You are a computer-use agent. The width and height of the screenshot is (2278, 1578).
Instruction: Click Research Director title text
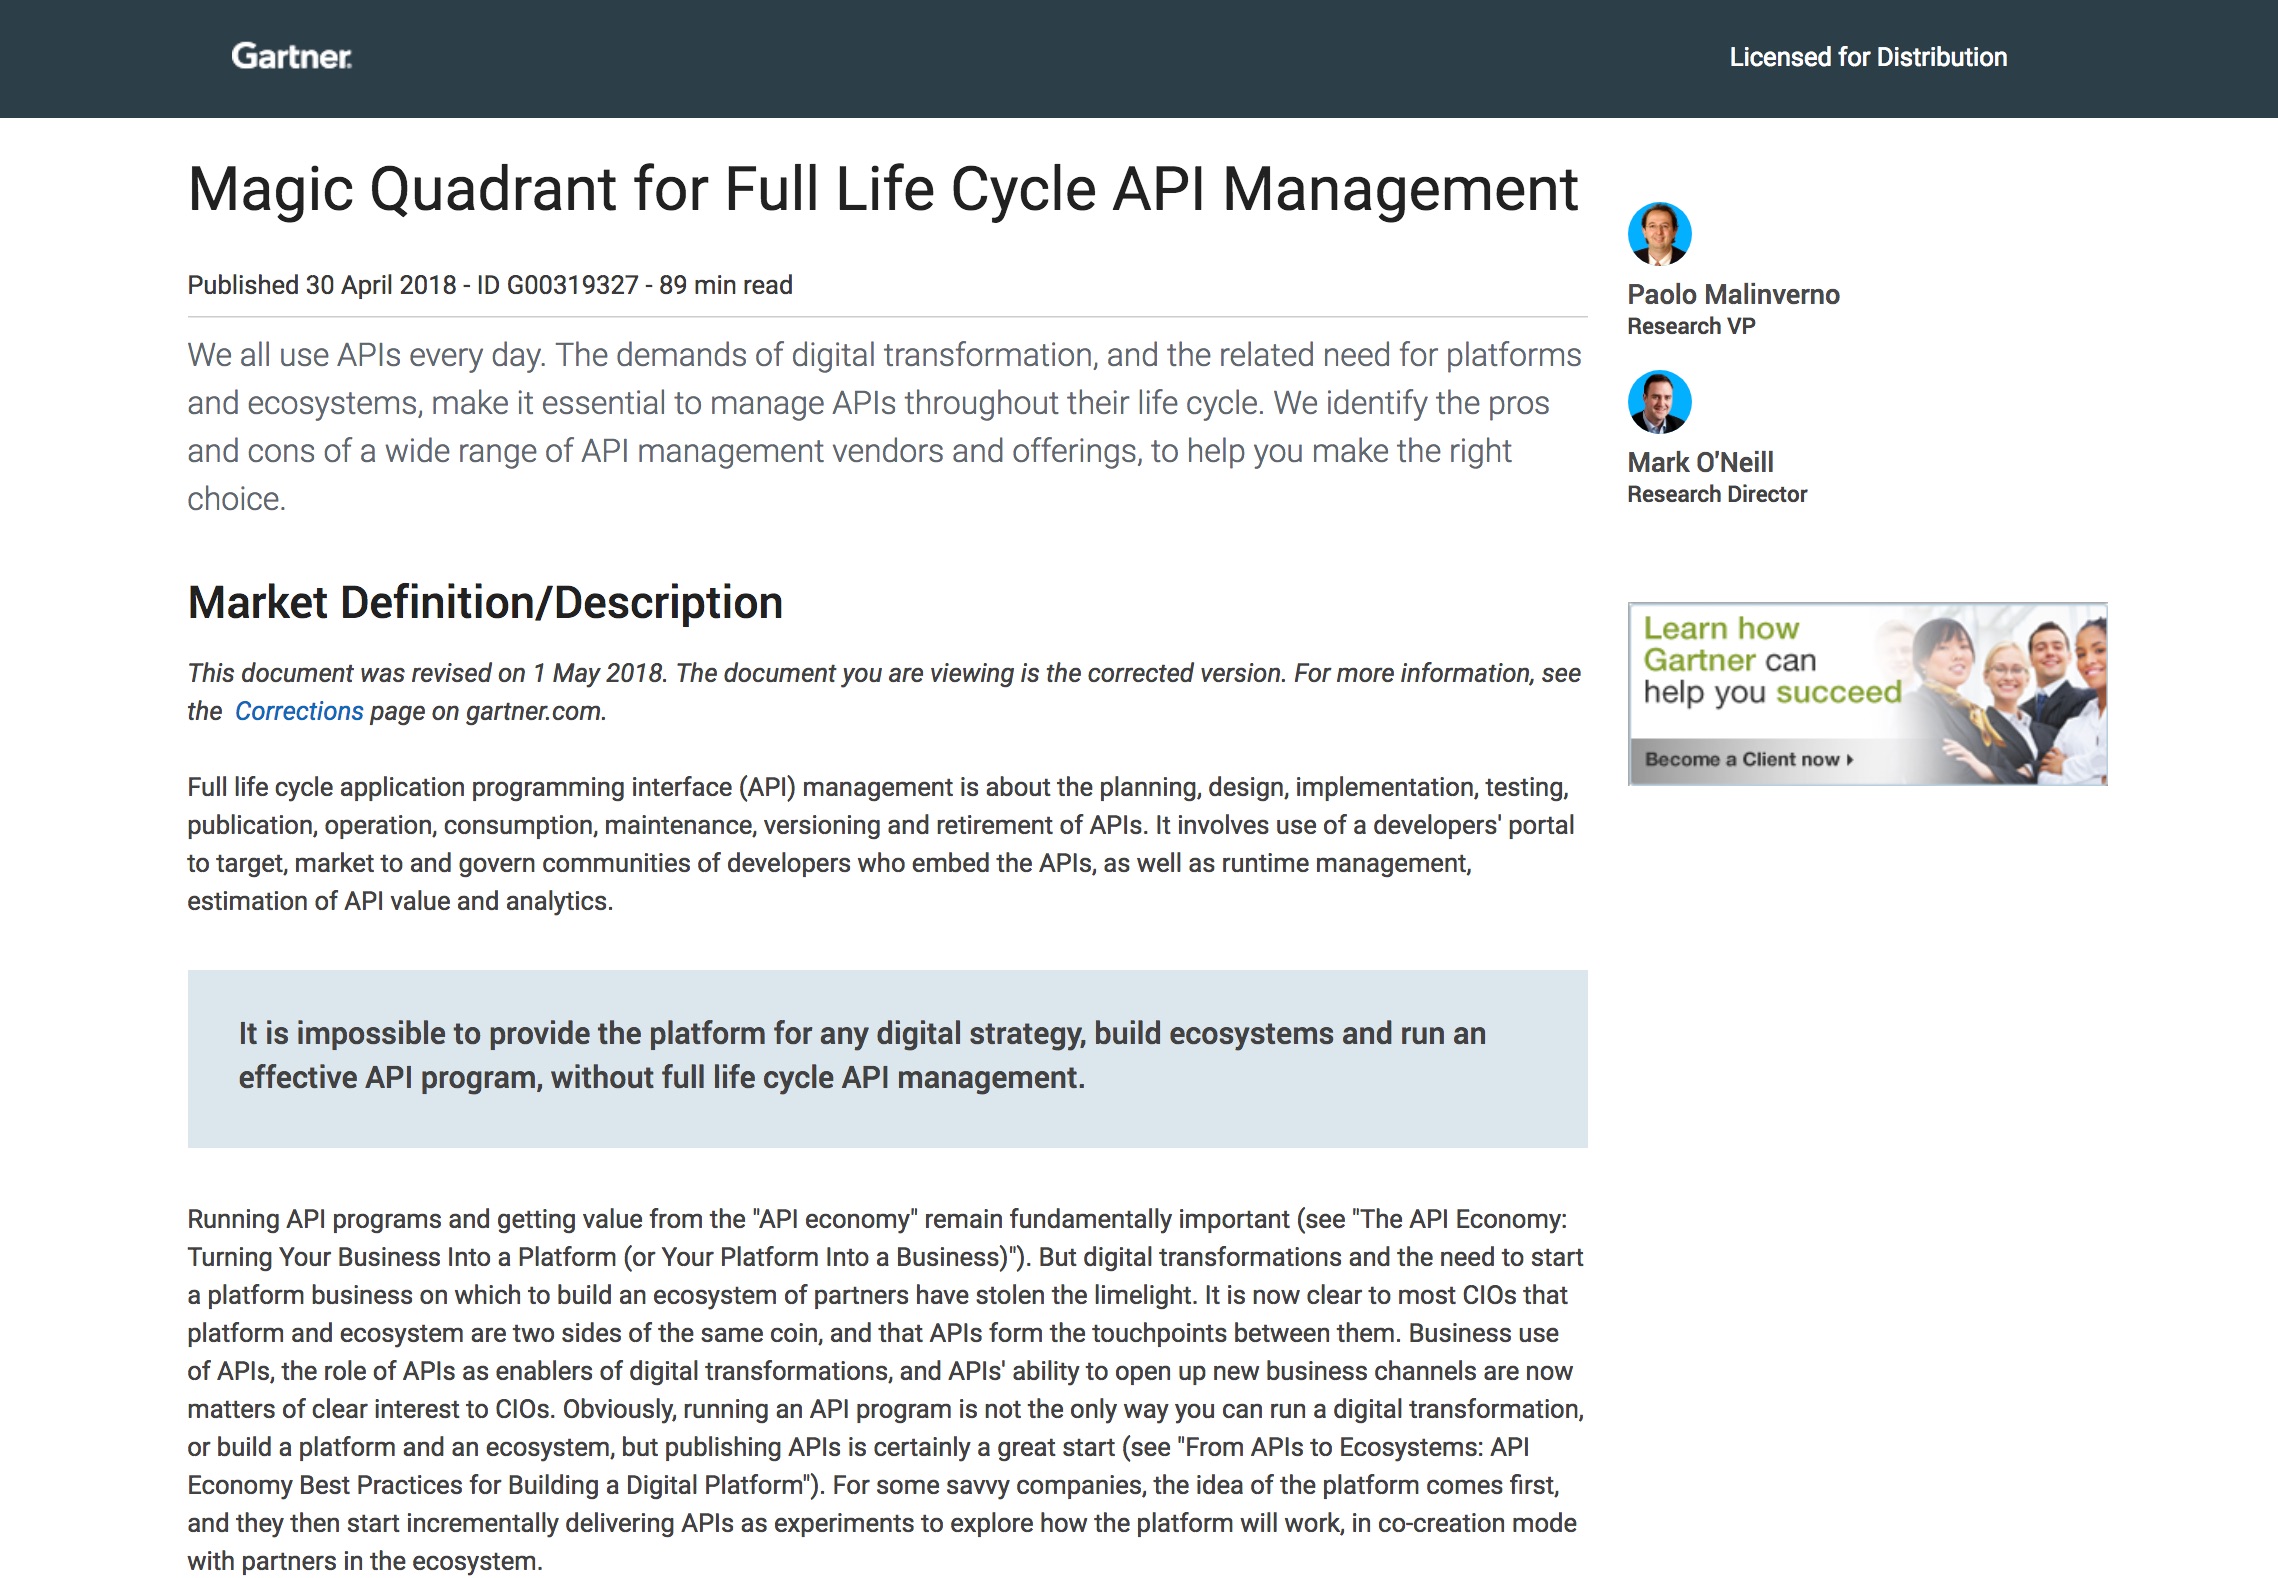[x=1717, y=494]
